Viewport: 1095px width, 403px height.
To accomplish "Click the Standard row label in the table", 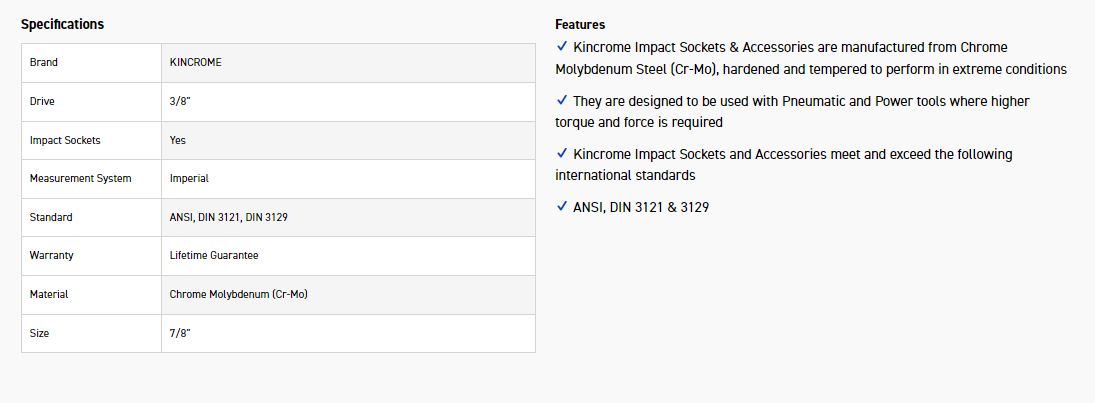I will coord(51,217).
